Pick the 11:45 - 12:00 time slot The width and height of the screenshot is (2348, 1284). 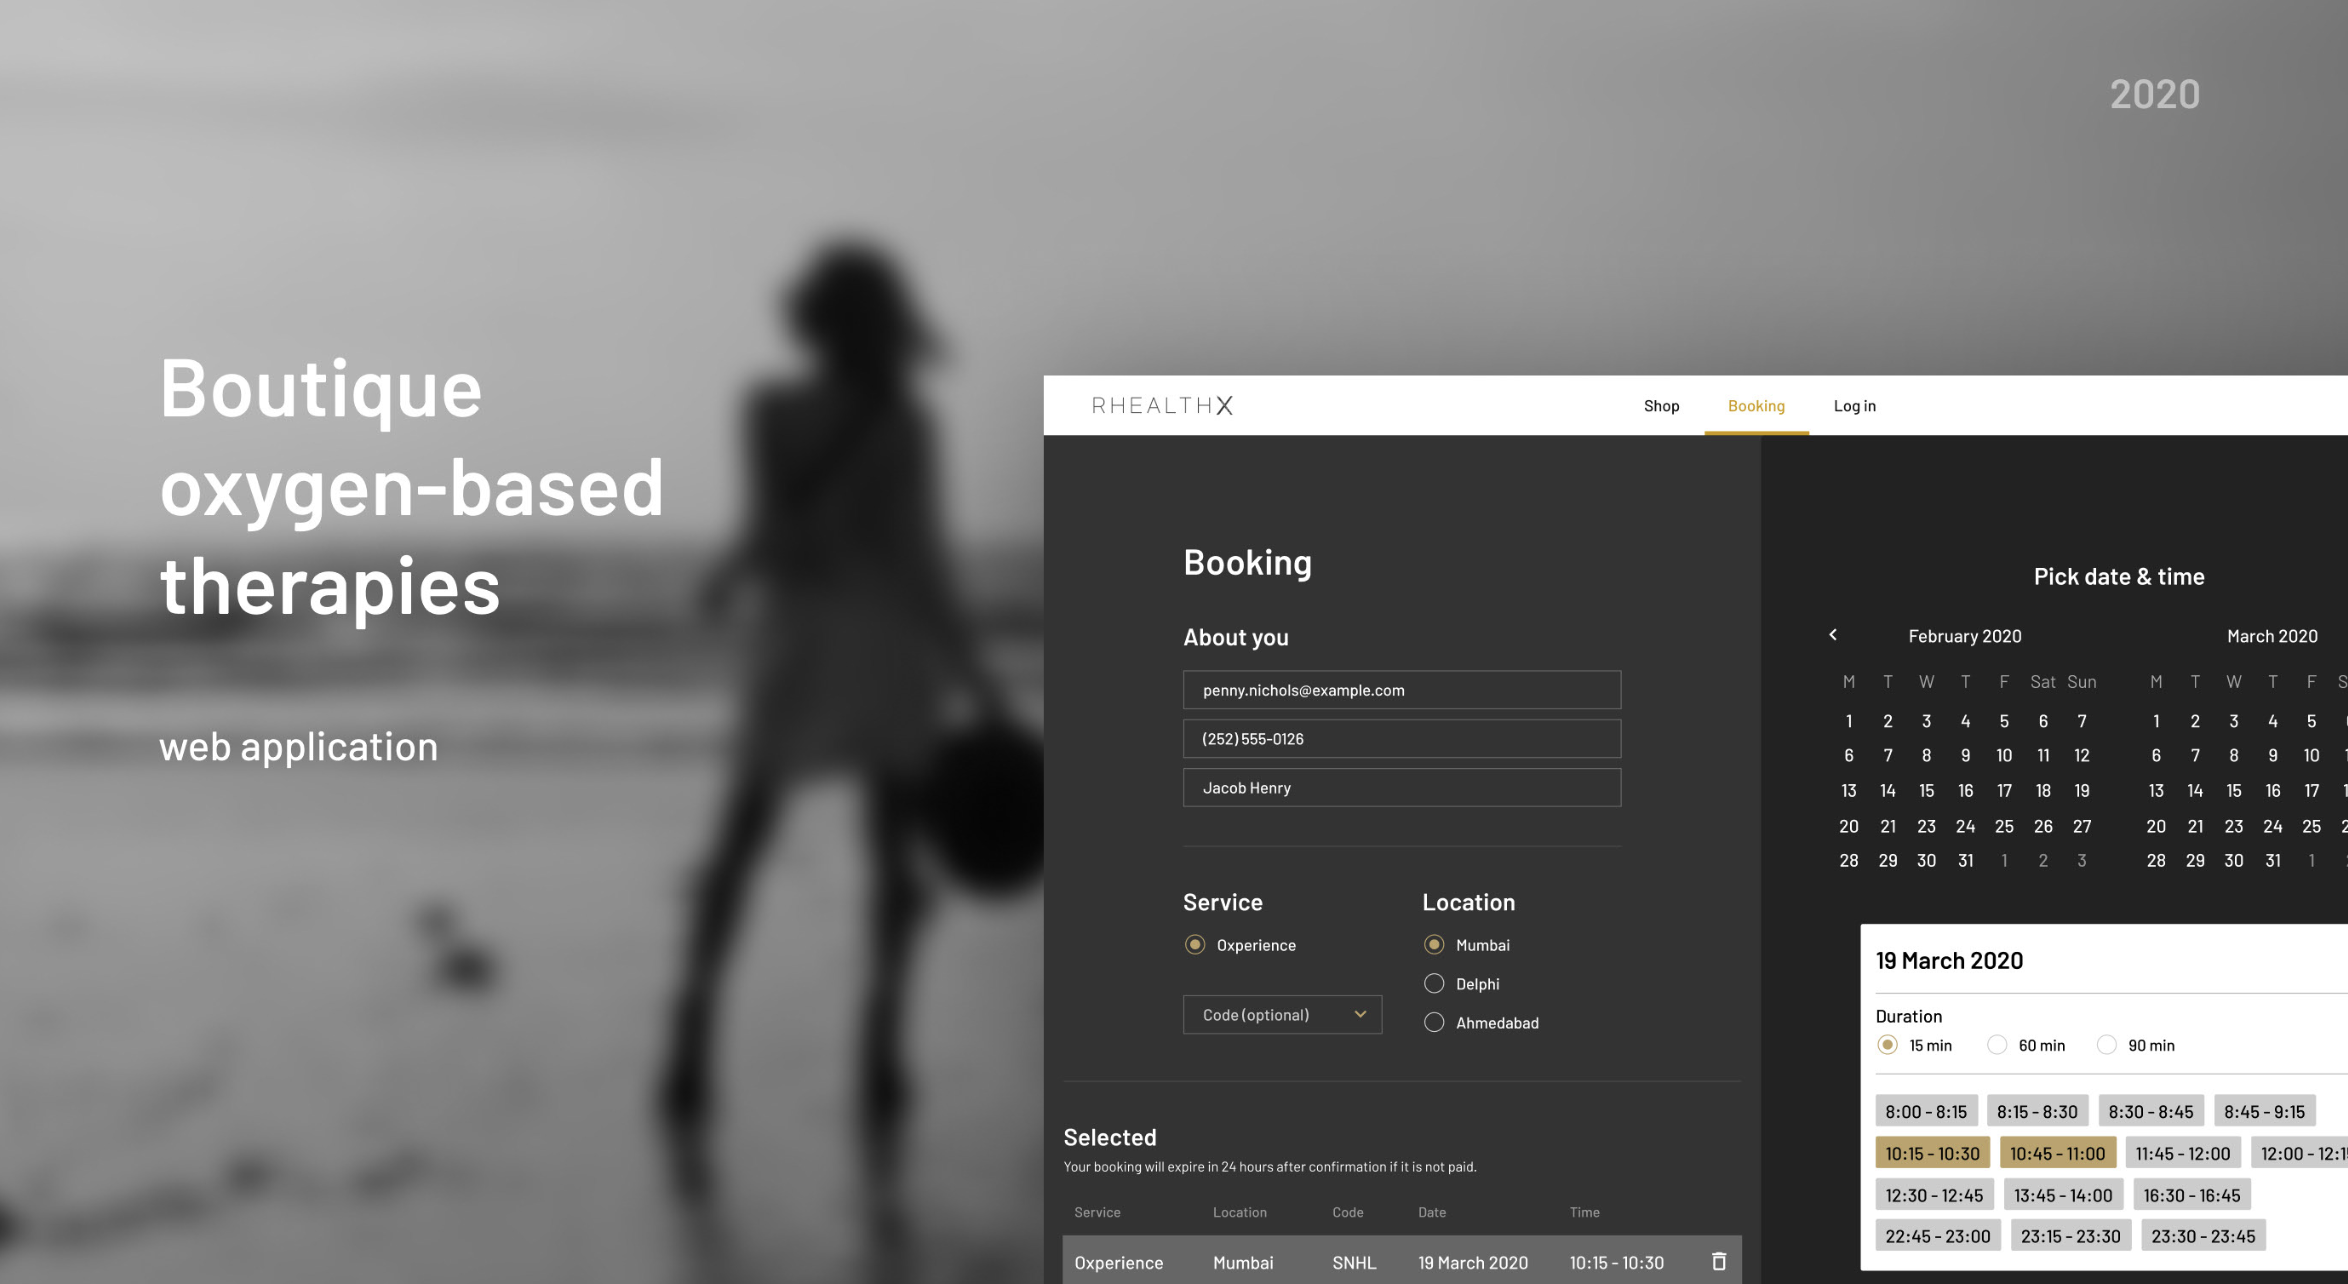[x=2183, y=1154]
